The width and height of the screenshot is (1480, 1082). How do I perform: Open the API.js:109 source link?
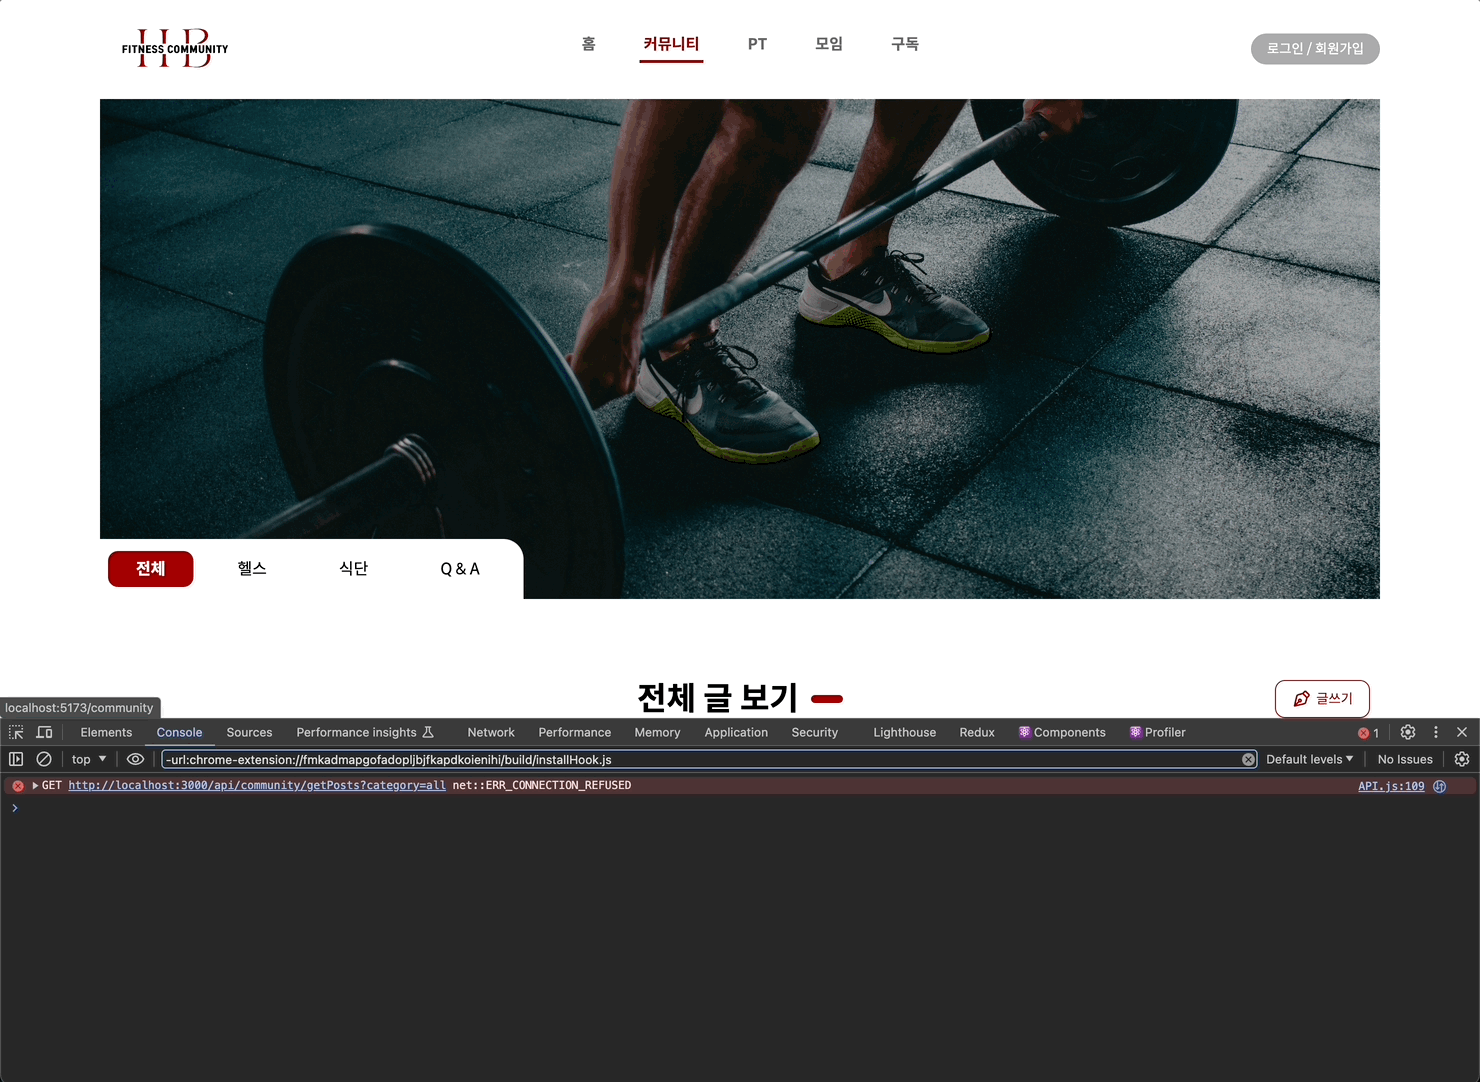point(1390,786)
